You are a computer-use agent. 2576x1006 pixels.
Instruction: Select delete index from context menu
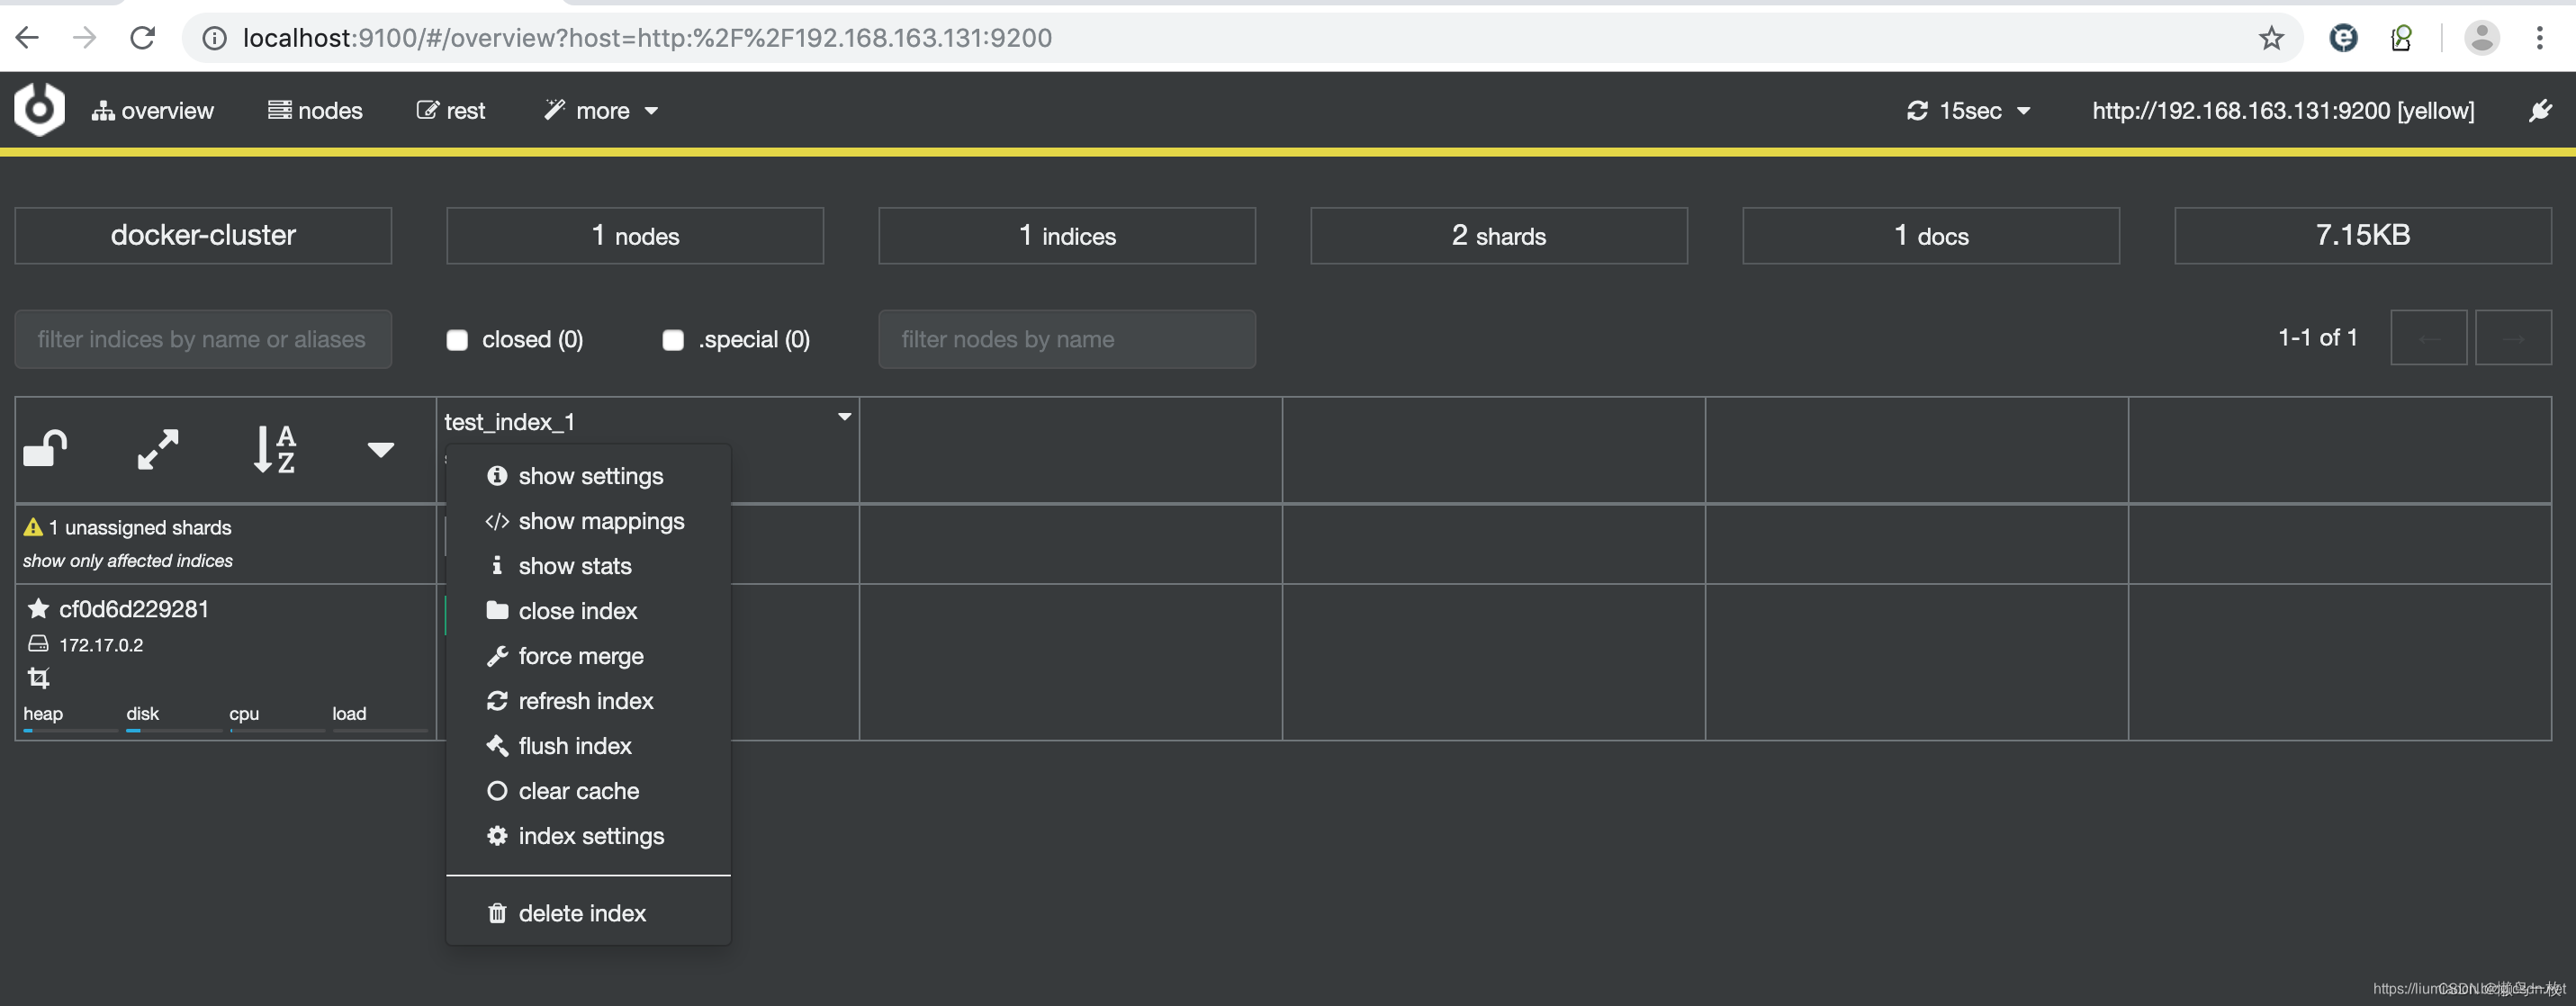point(581,912)
